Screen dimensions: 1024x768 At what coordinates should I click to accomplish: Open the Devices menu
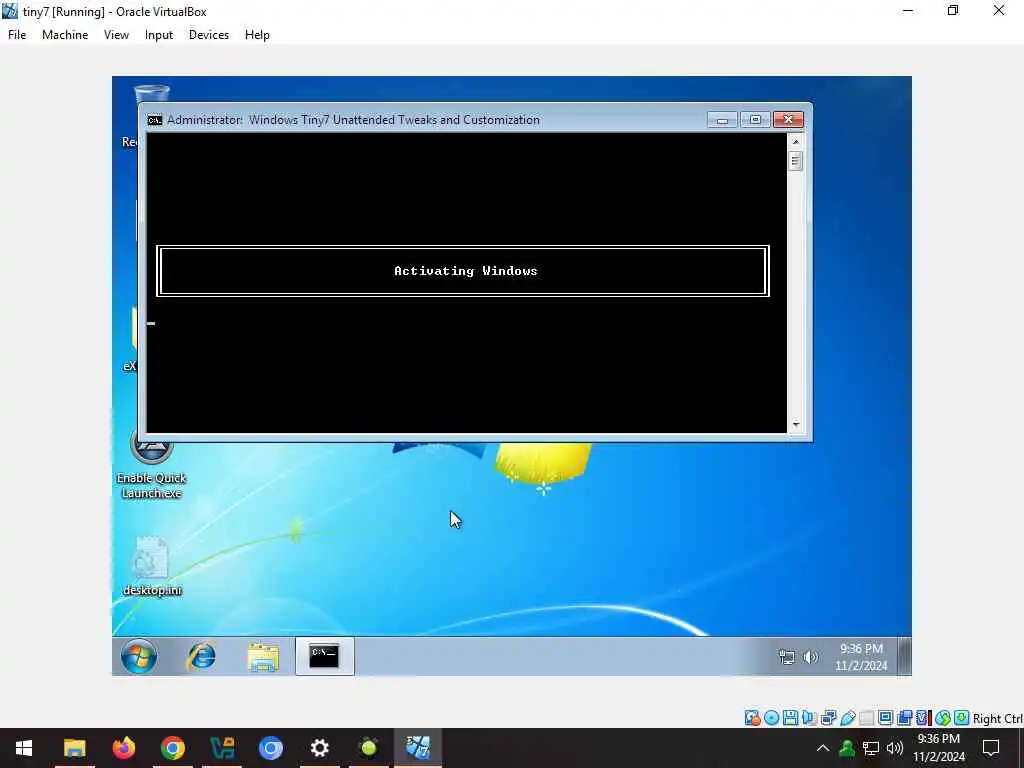pos(208,35)
